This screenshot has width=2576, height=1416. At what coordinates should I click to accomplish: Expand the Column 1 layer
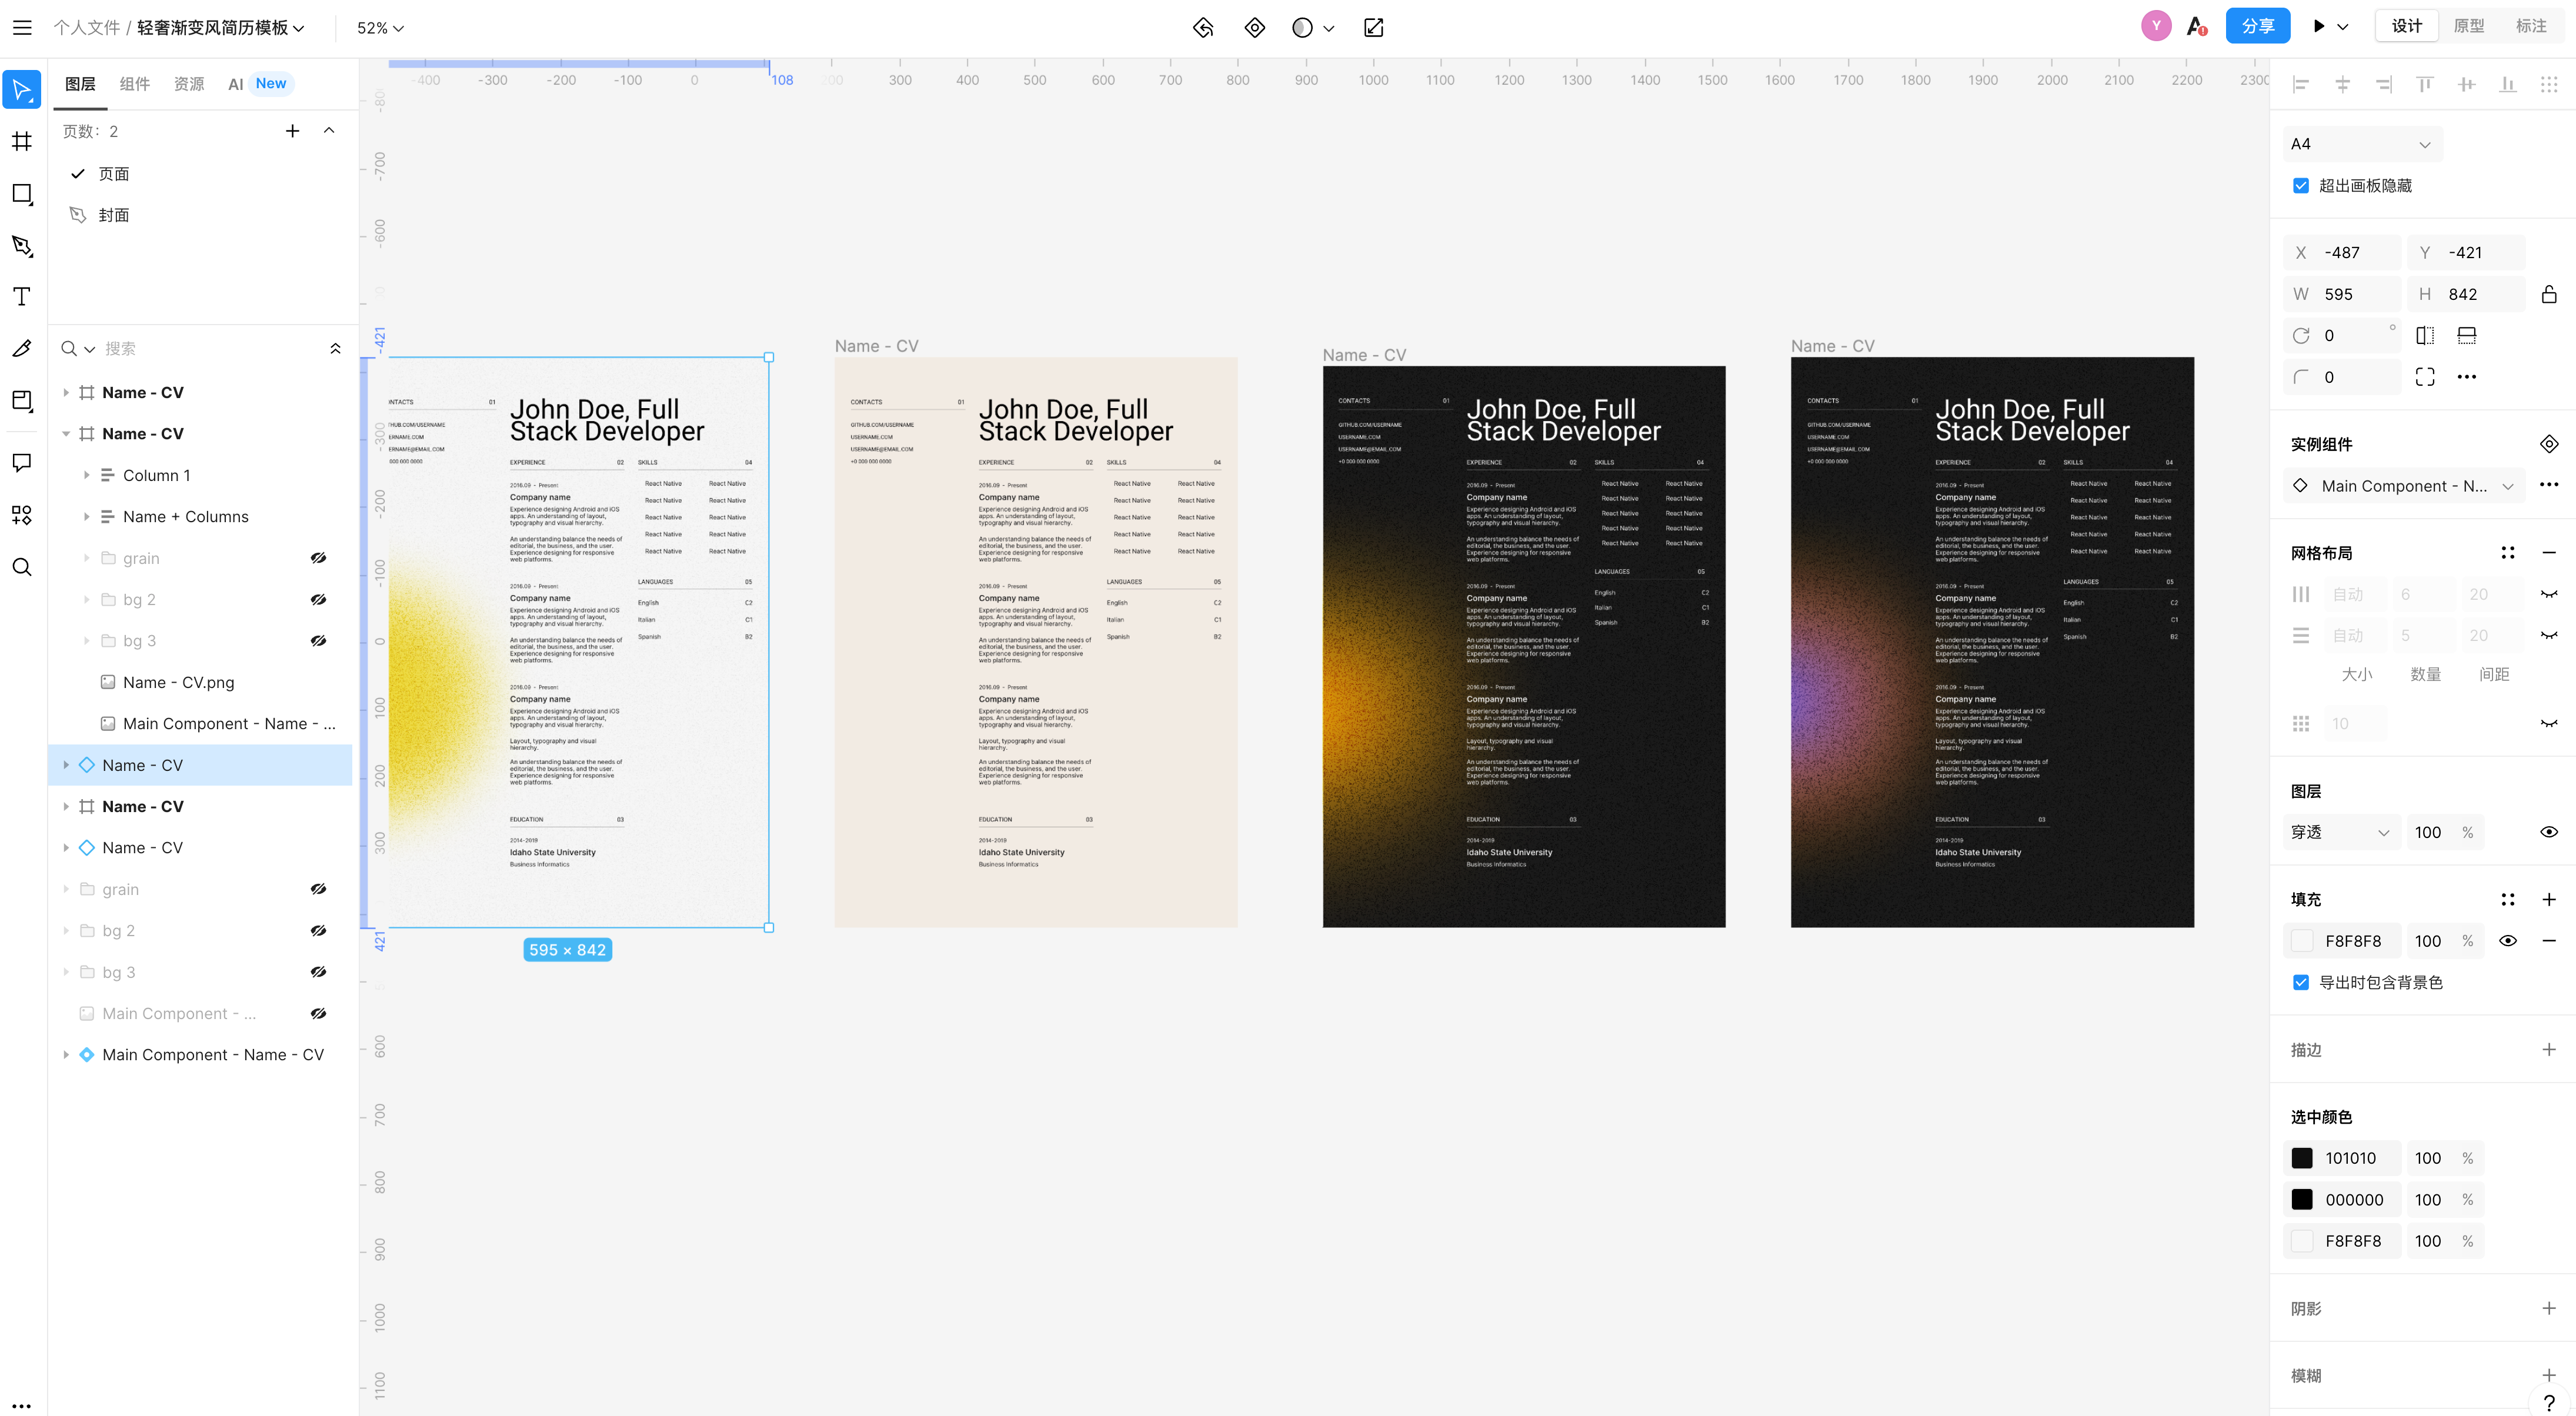click(86, 475)
